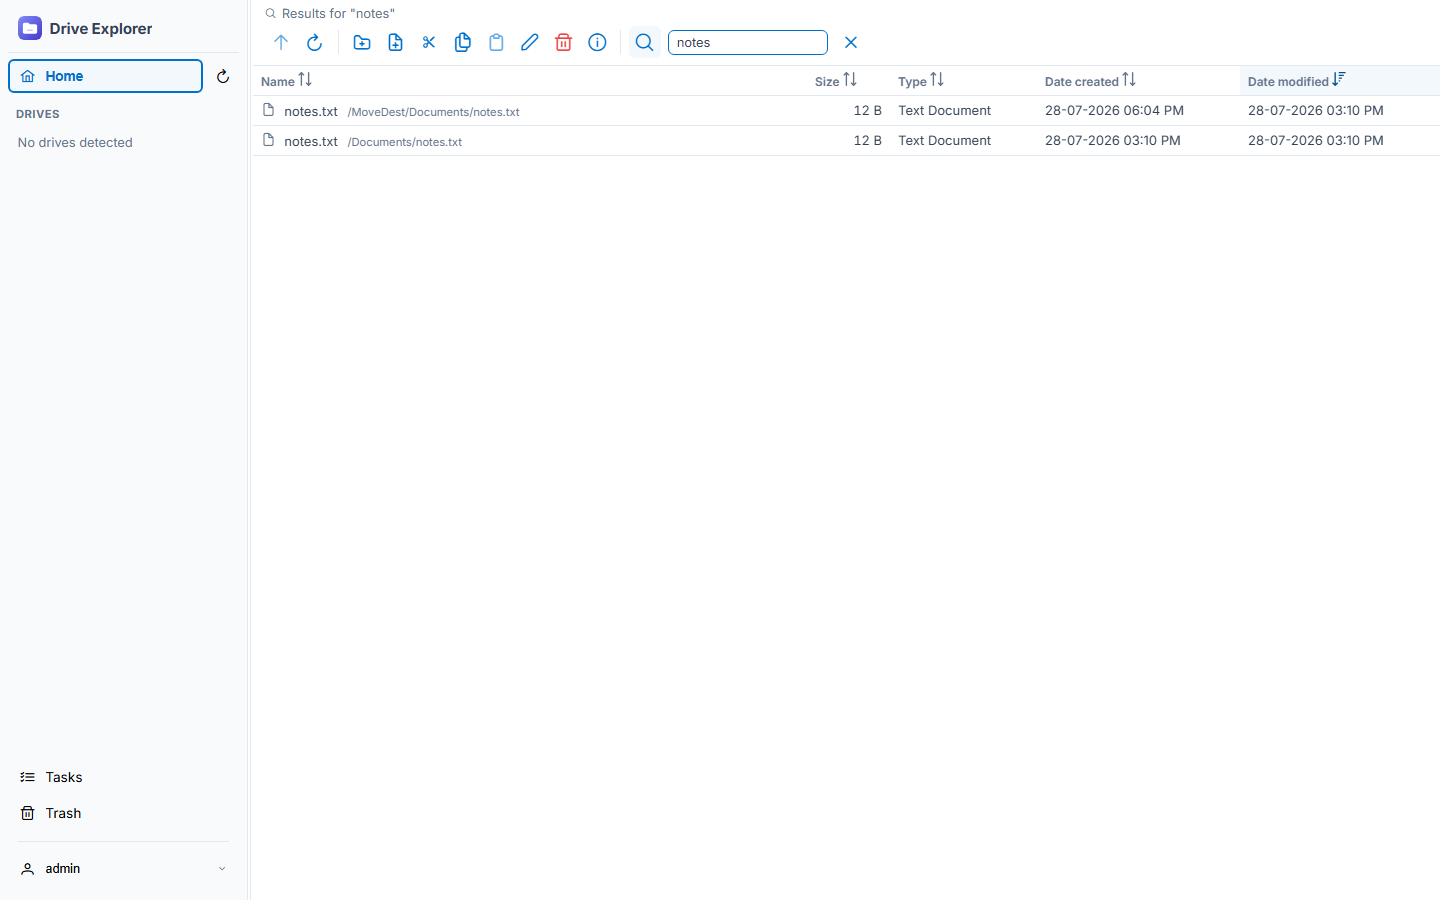Click Date created 28-07-2026 06:04 PM
The image size is (1440, 900).
1114,111
